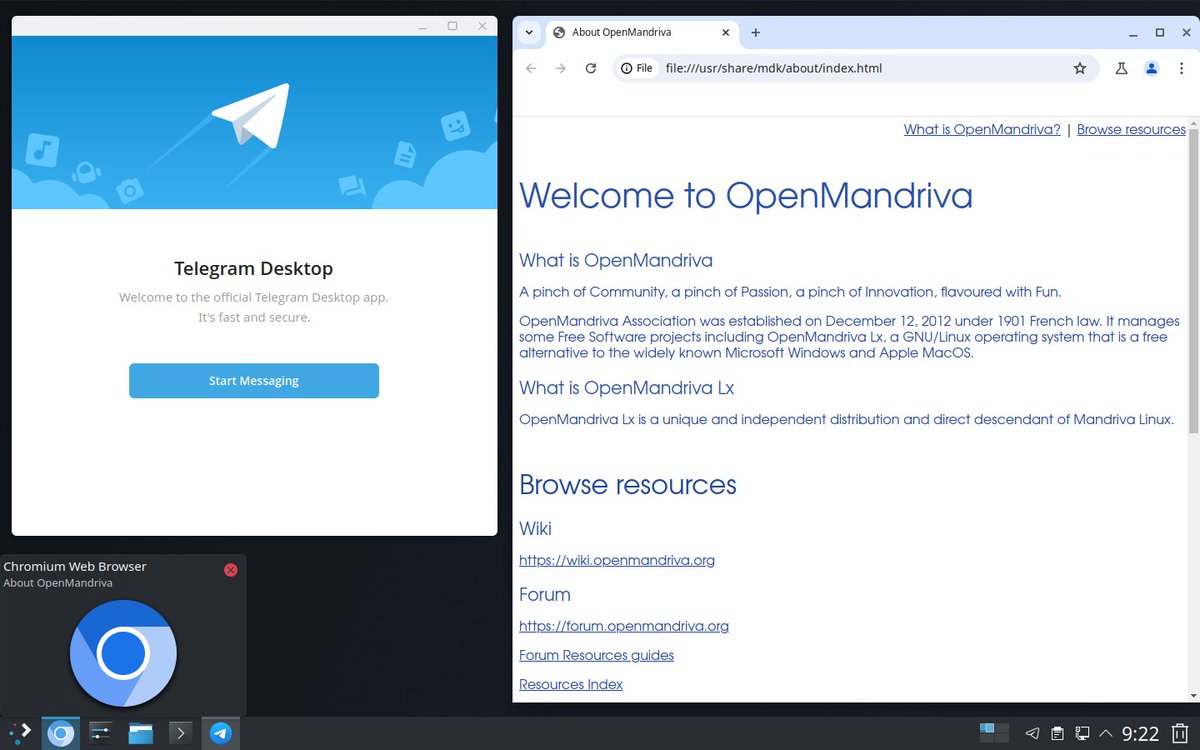Click the browser Forward arrow
The height and width of the screenshot is (750, 1200).
pyautogui.click(x=561, y=68)
